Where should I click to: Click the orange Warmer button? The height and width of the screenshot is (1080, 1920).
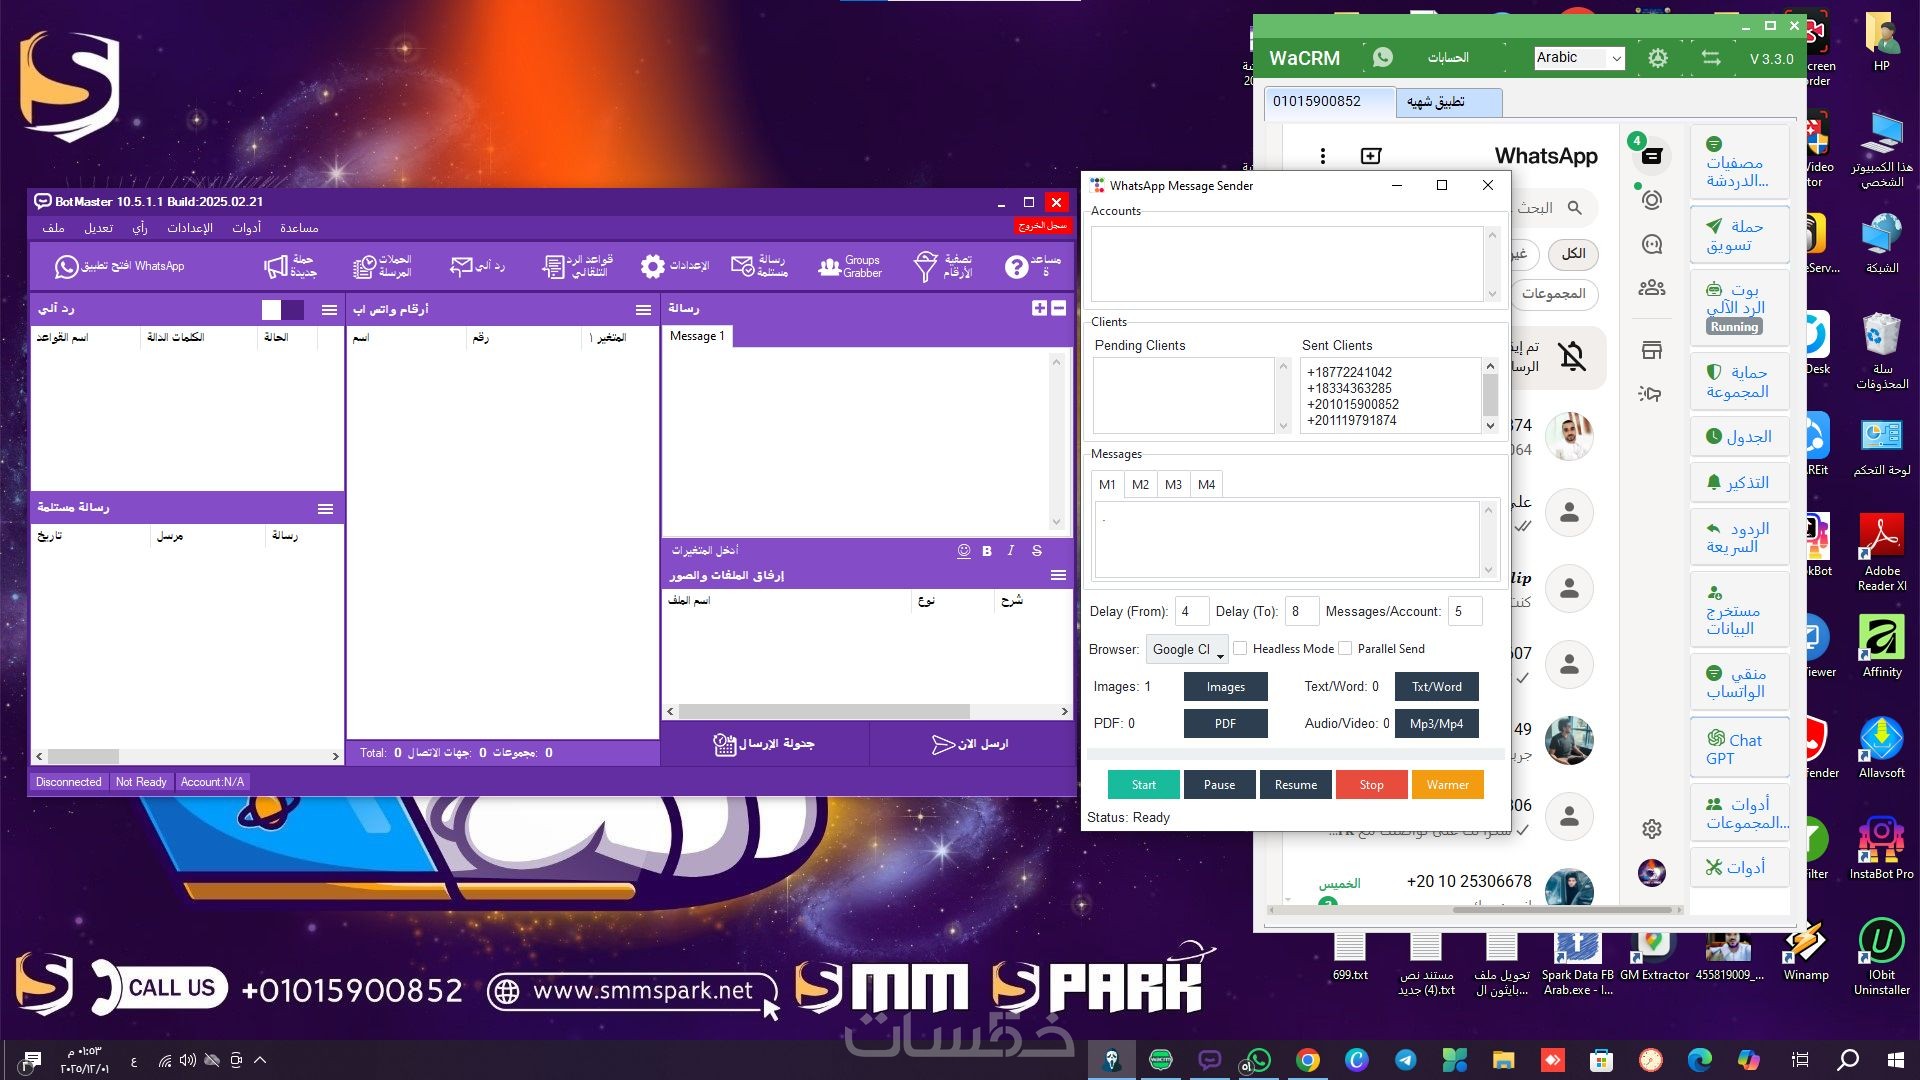pos(1447,785)
